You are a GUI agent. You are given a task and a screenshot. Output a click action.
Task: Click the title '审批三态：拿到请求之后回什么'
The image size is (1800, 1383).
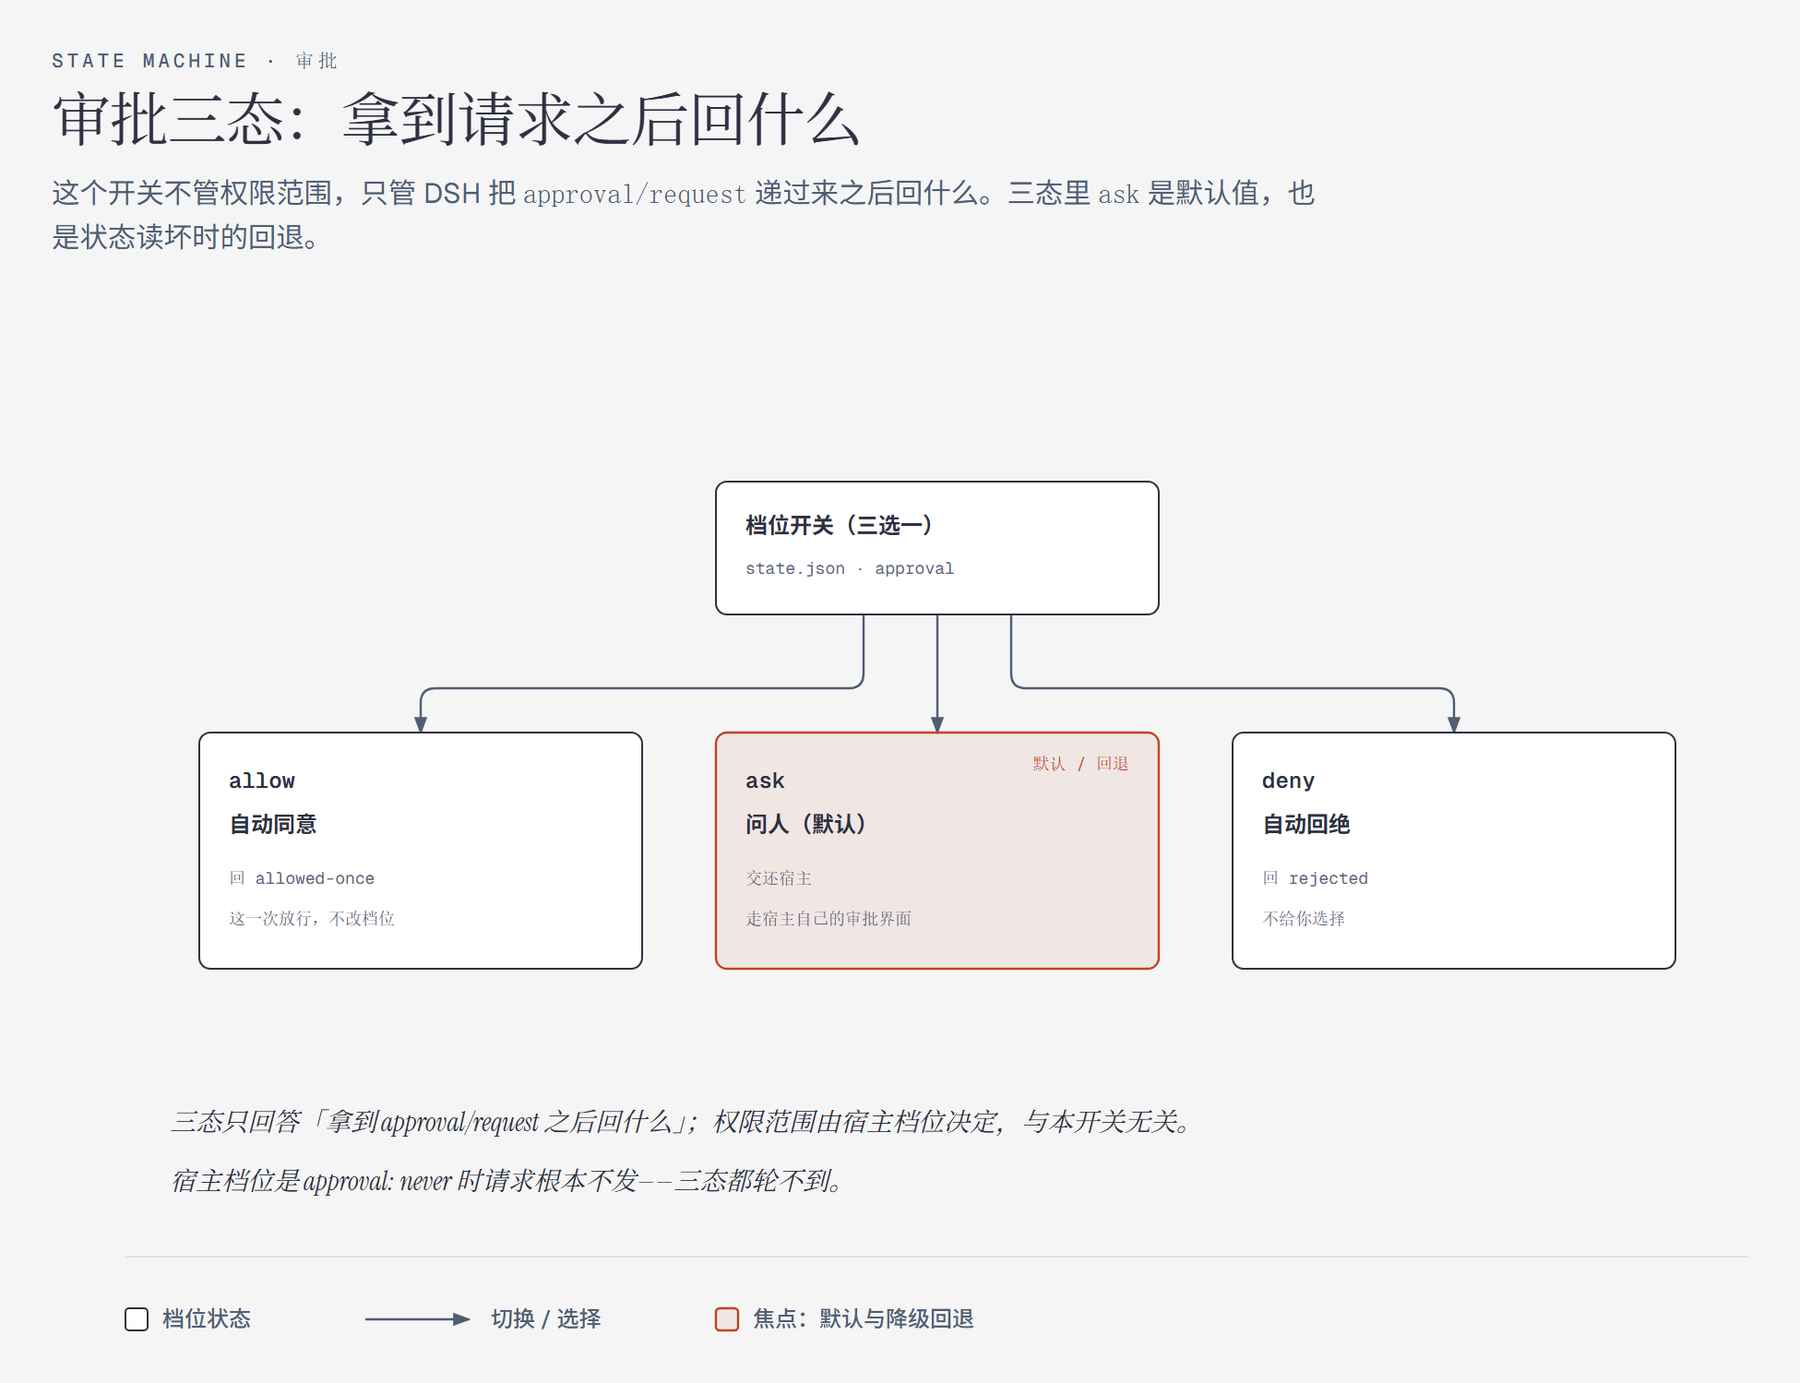[x=456, y=120]
